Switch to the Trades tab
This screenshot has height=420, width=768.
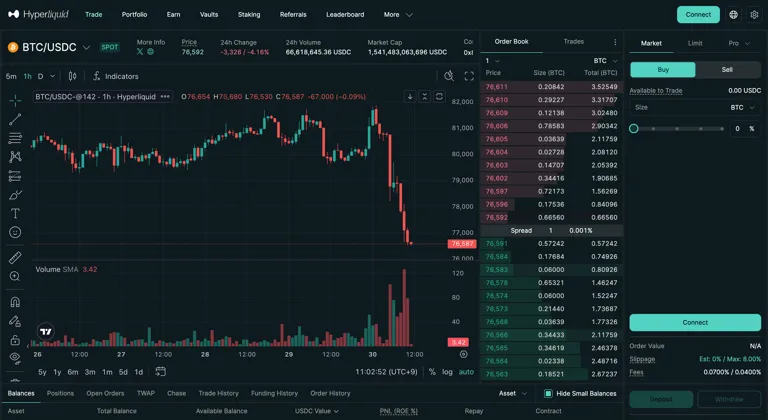[x=574, y=42]
